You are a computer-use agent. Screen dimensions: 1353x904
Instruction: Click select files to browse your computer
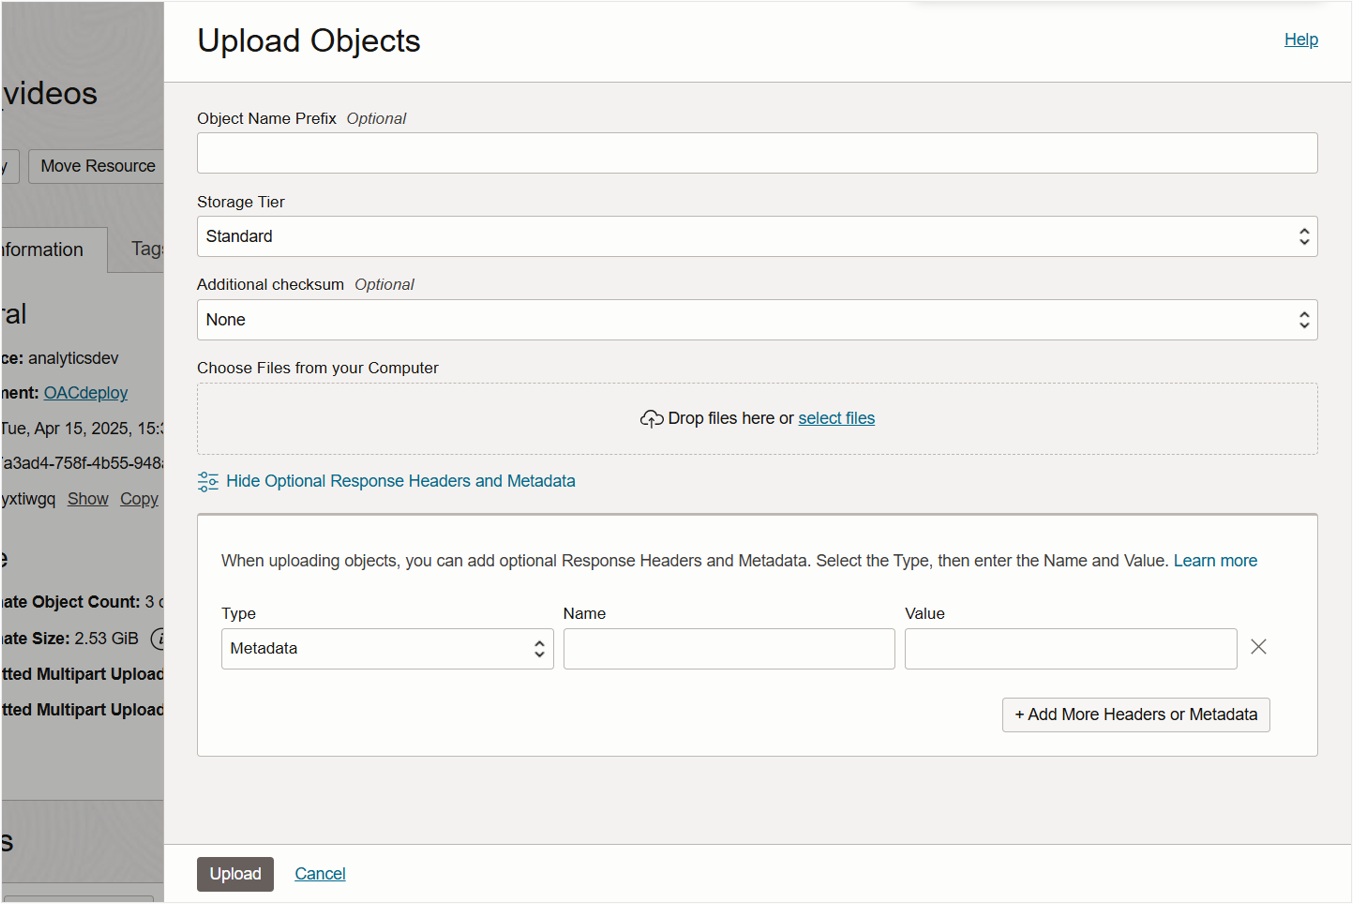tap(836, 418)
